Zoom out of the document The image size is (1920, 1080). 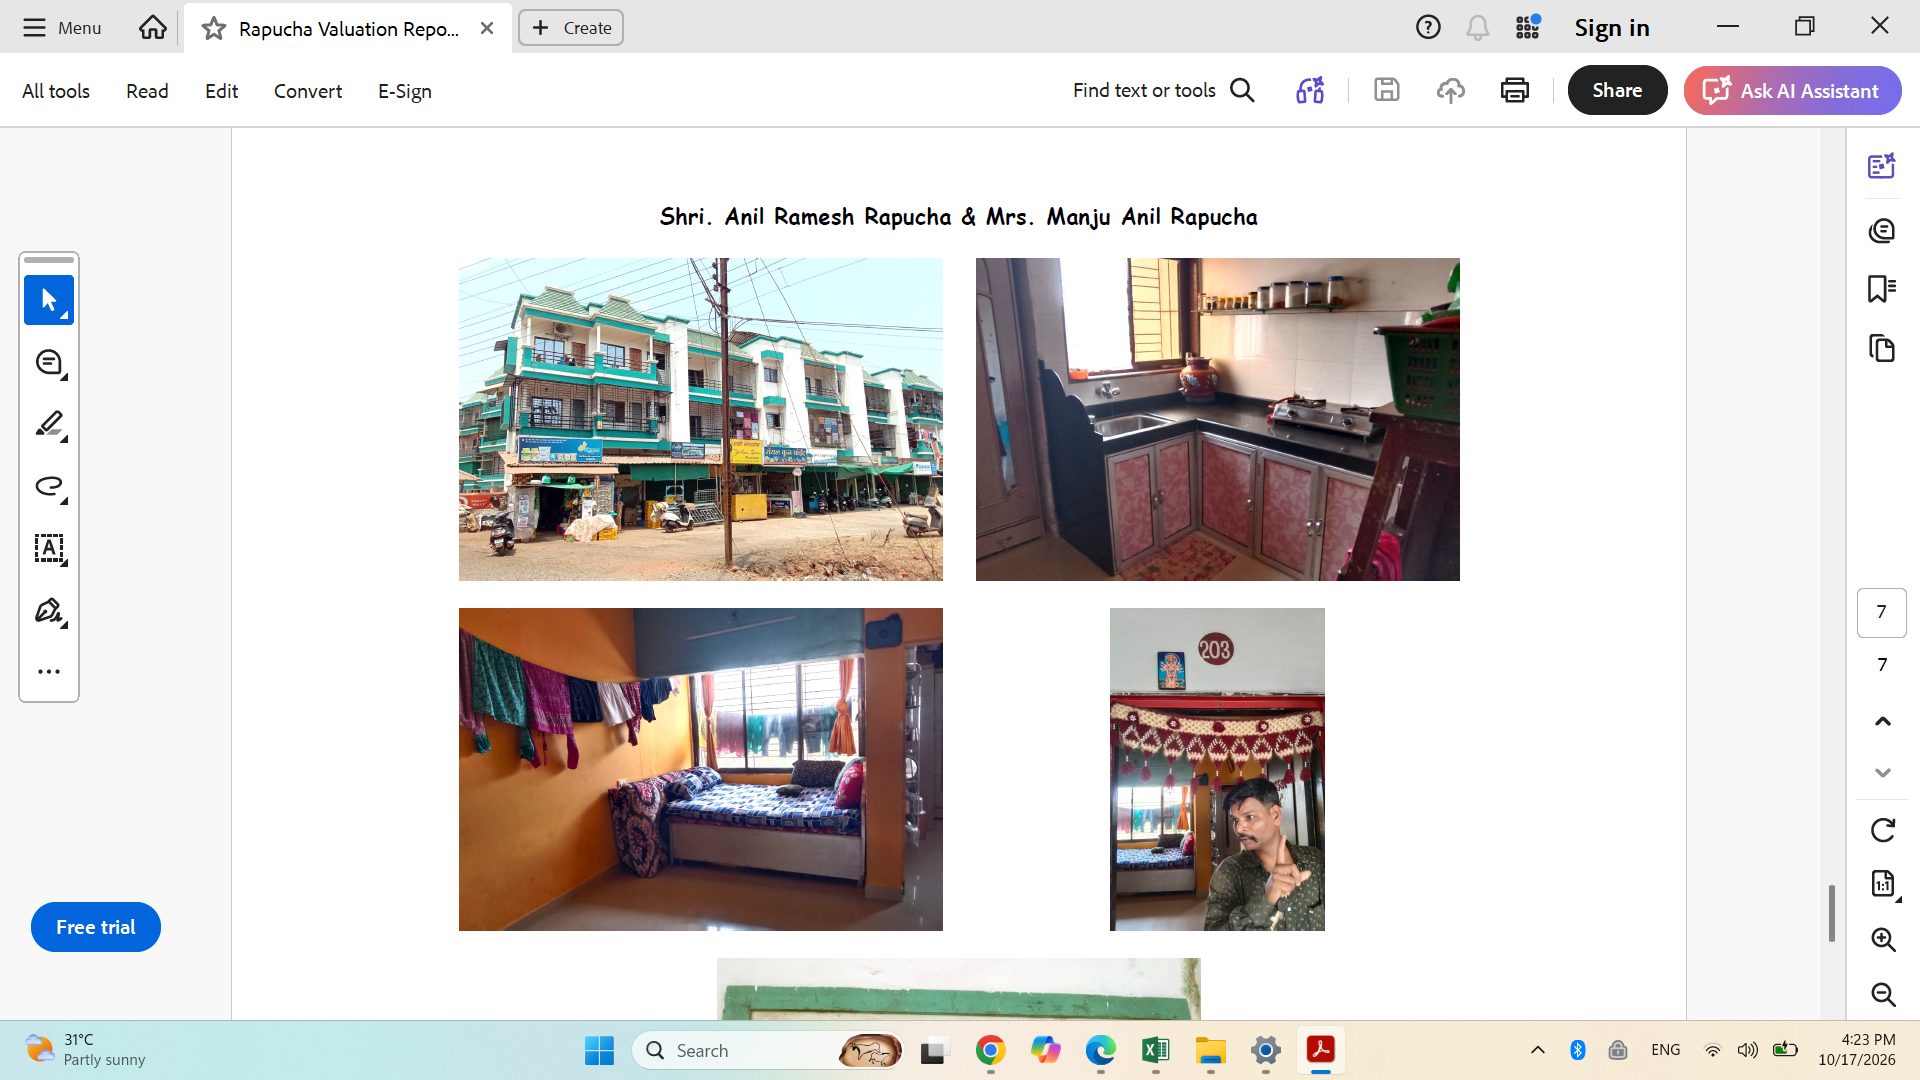point(1883,994)
